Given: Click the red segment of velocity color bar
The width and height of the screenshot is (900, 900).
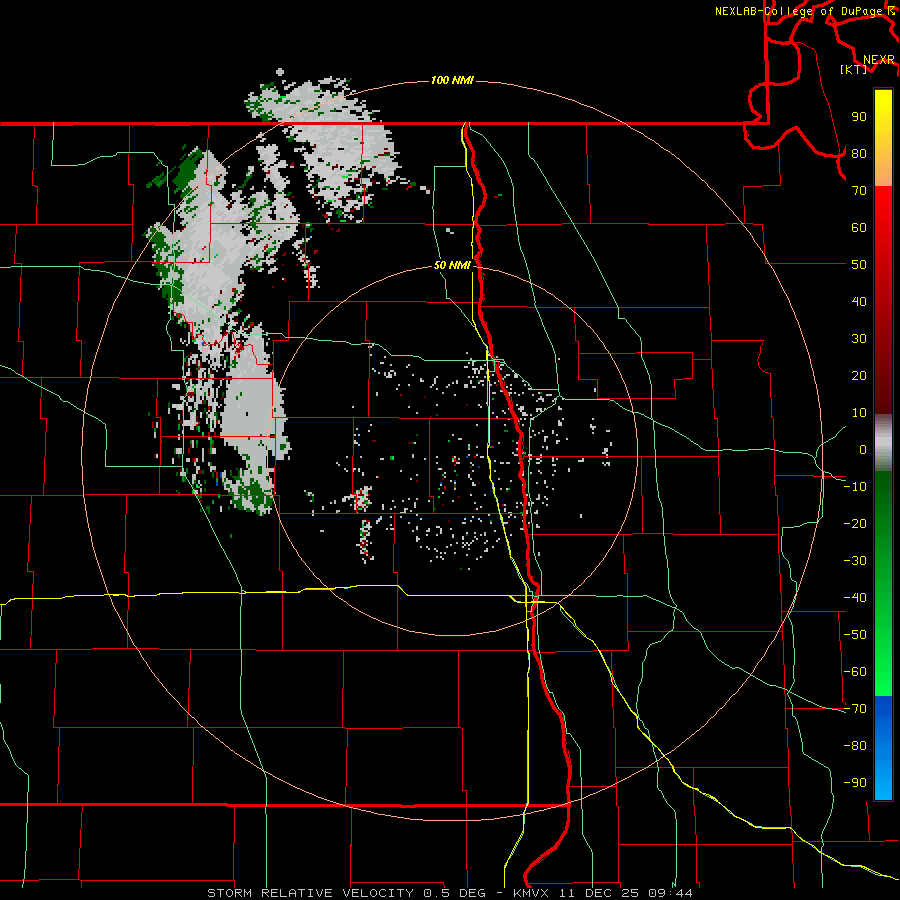Looking at the screenshot, I should pyautogui.click(x=883, y=300).
